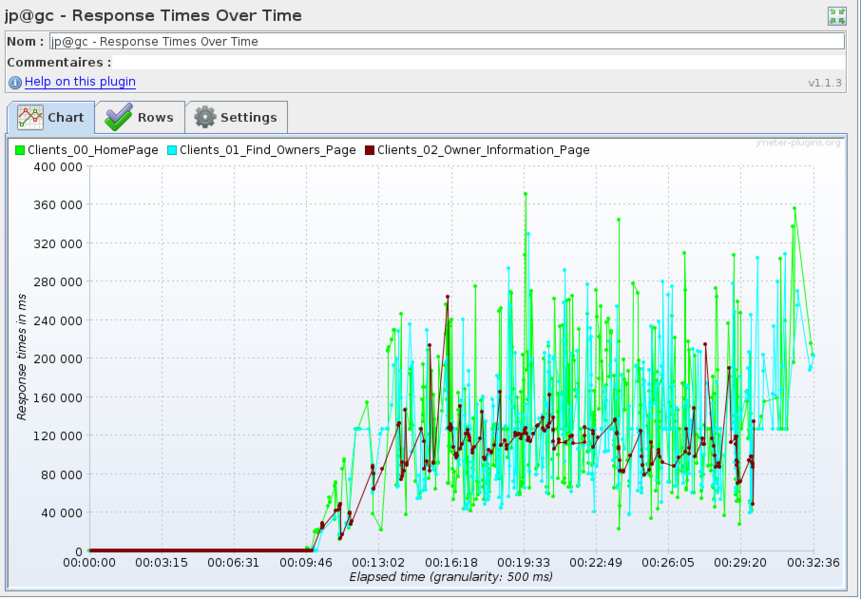Select the Clients_01_Find_Owners_Page legend label
Screen dimensions: 861x599
tap(267, 150)
